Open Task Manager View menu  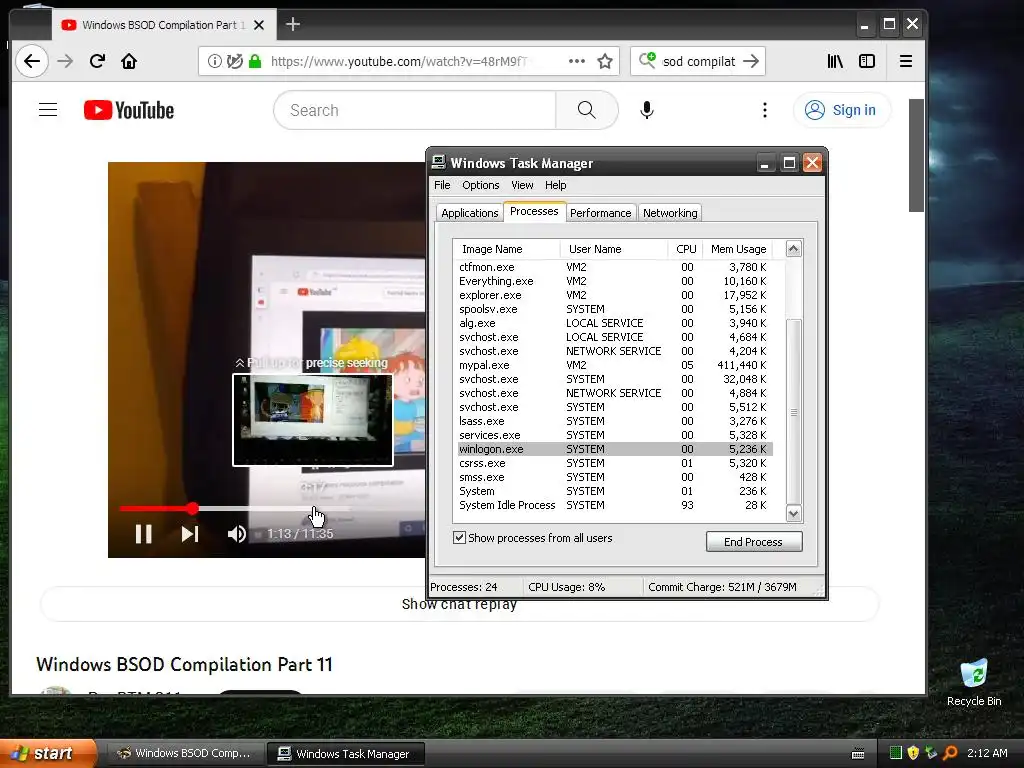click(522, 185)
